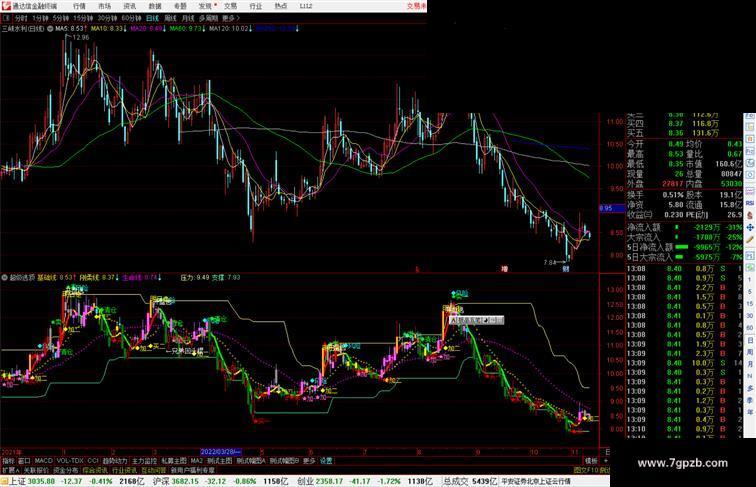Image resolution: width=756 pixels, height=487 pixels.
Task: Select the 年 period in right sidebar
Action: [750, 412]
